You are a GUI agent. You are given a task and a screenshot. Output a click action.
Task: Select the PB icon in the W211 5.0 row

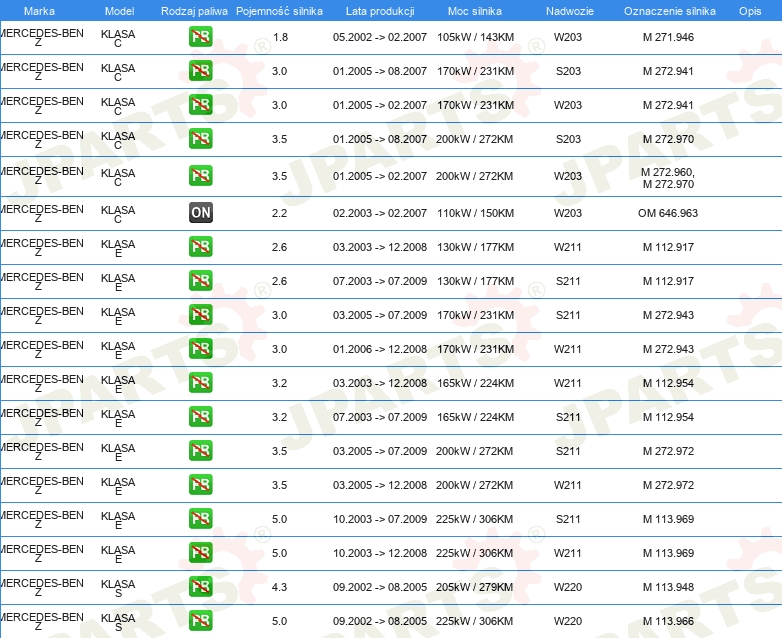click(200, 552)
